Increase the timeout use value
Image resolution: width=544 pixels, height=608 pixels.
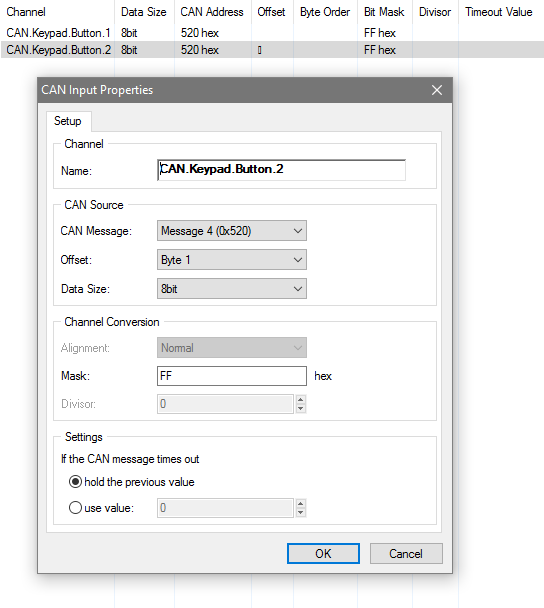point(300,504)
